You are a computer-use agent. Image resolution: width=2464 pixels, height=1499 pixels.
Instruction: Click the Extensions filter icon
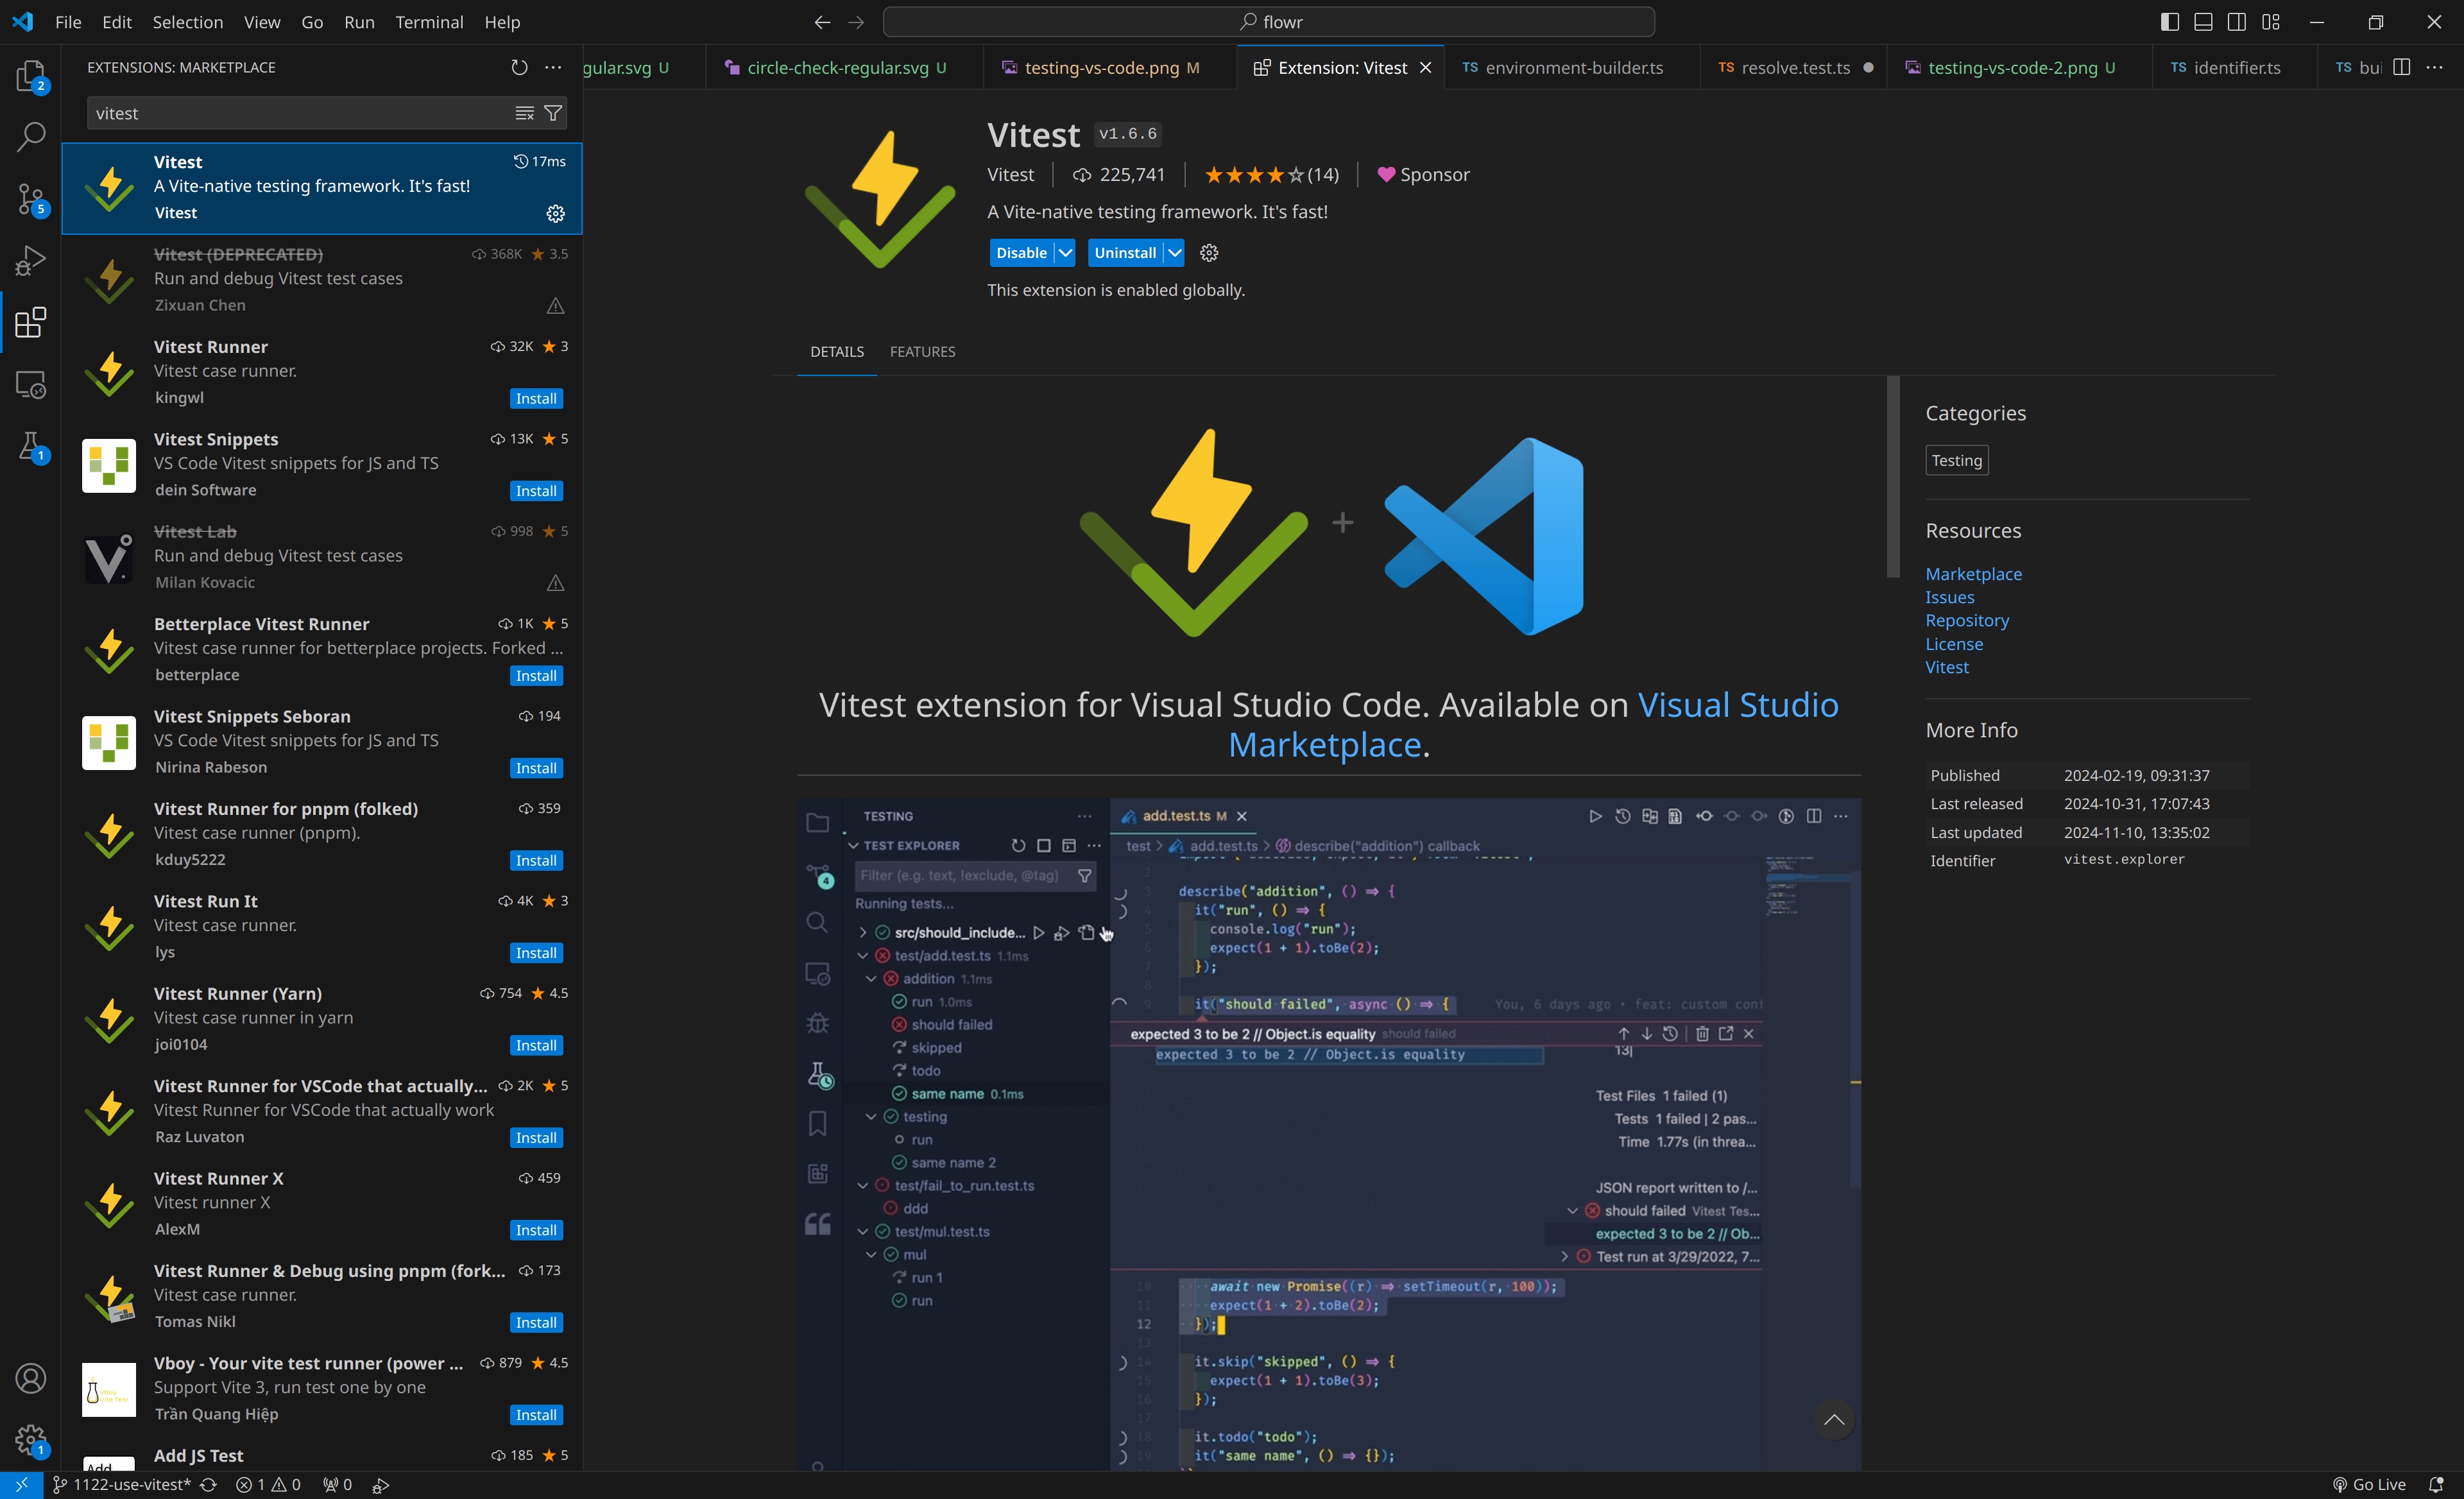pyautogui.click(x=552, y=111)
